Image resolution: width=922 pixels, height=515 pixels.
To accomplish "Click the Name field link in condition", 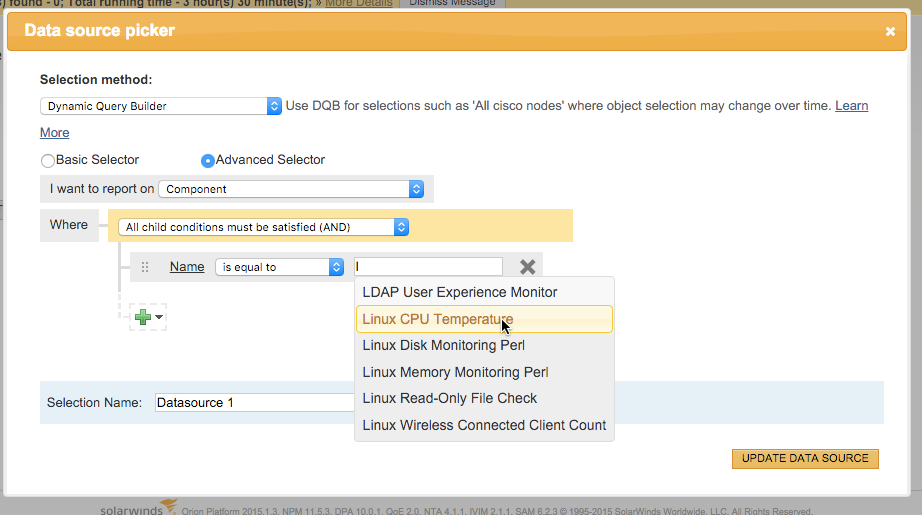I will (187, 266).
